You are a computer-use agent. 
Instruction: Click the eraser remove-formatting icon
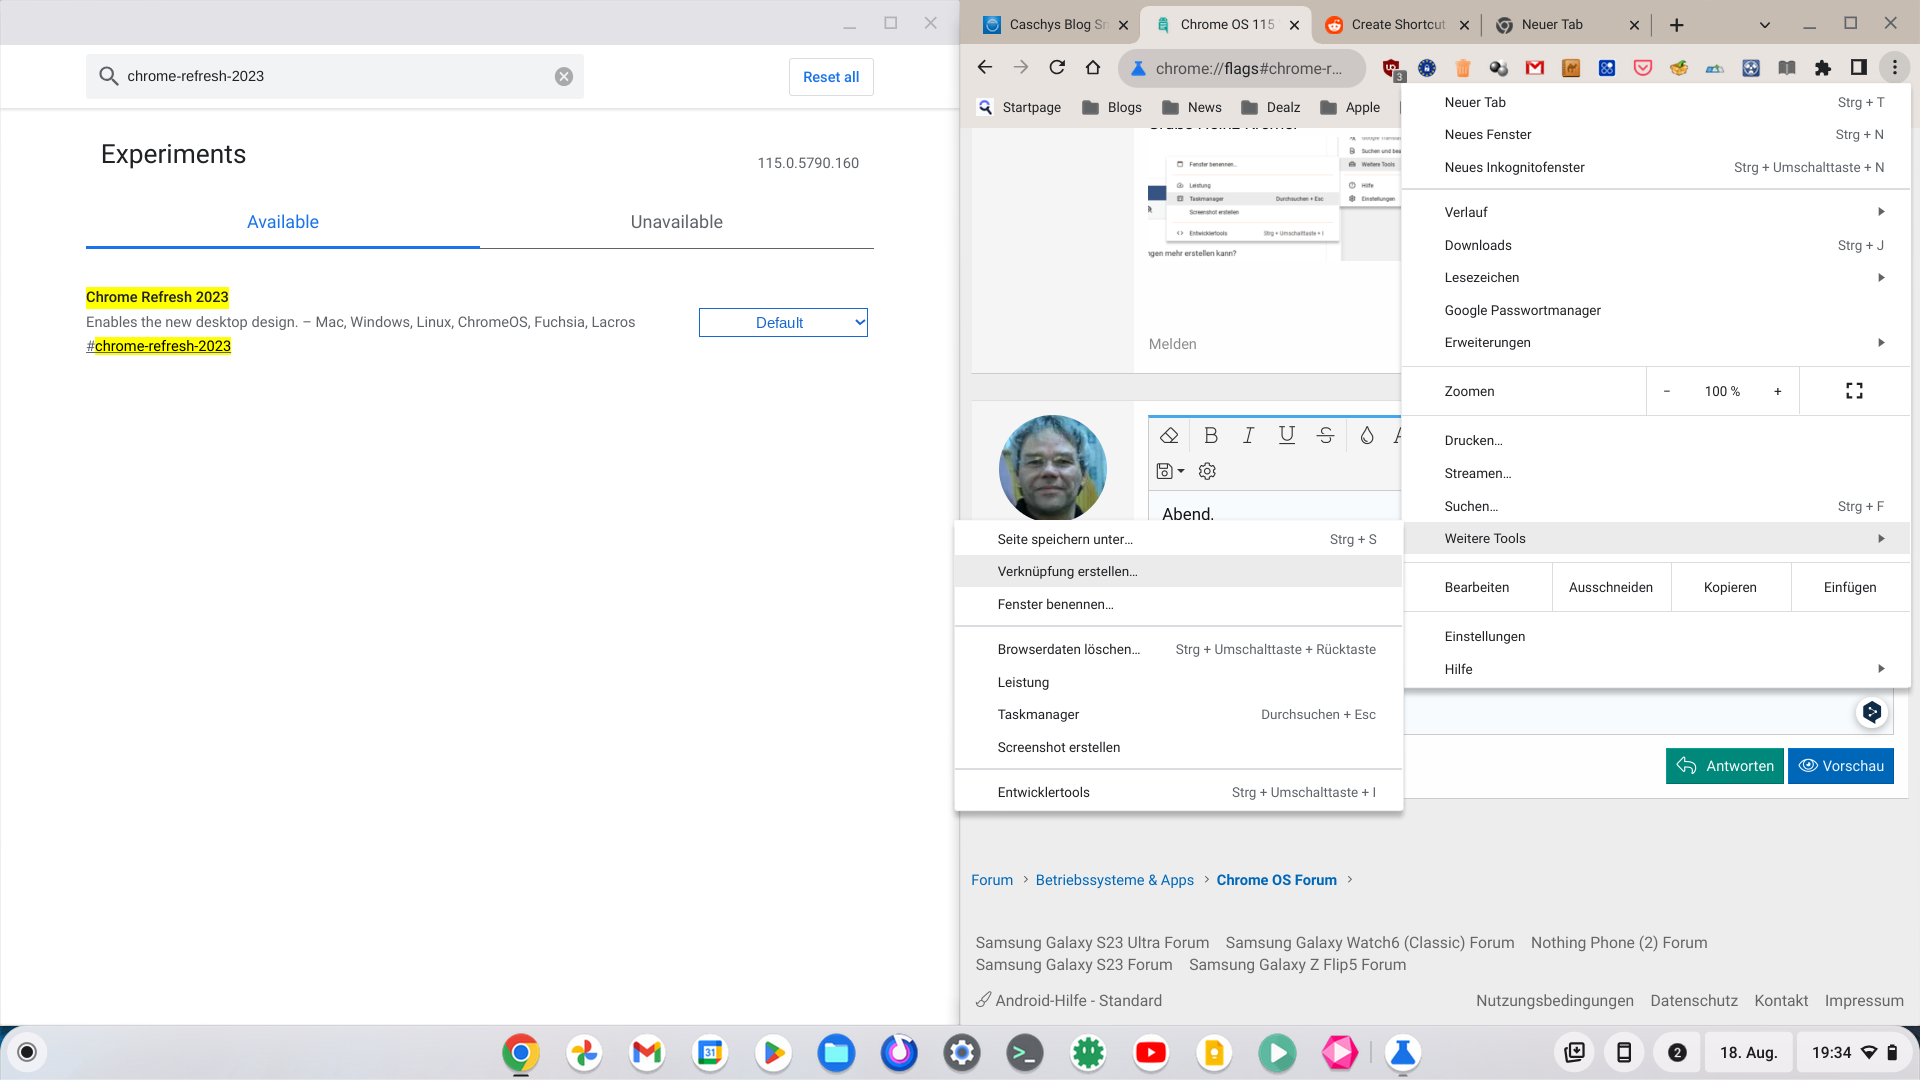(x=1169, y=435)
